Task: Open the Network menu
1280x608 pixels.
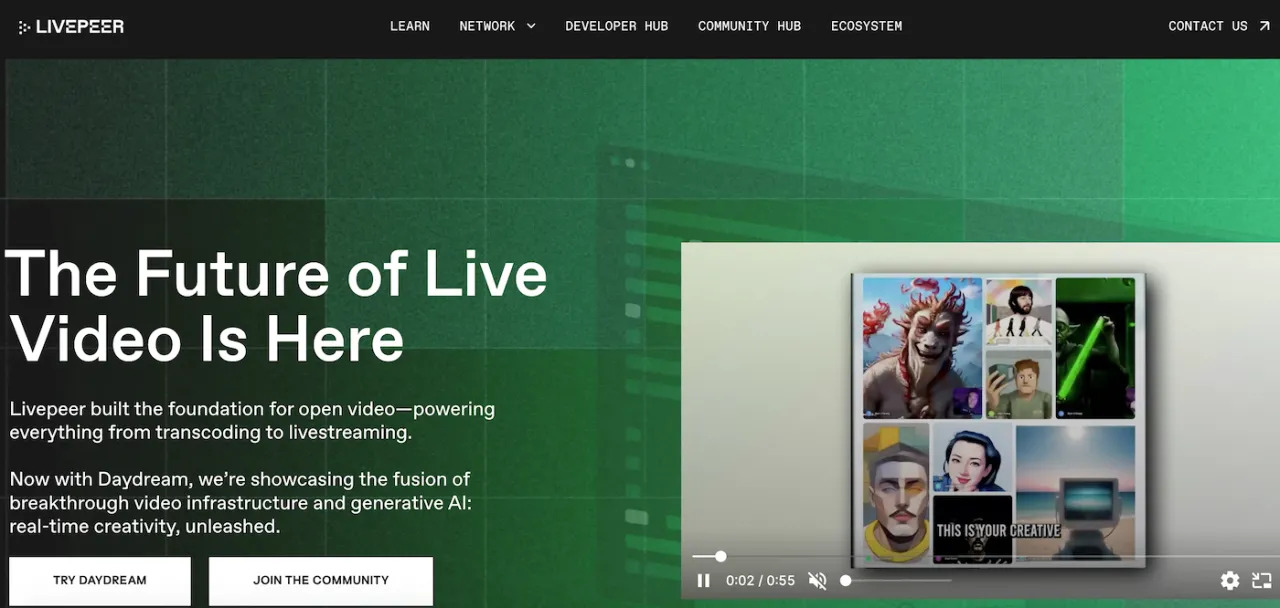Action: click(487, 26)
